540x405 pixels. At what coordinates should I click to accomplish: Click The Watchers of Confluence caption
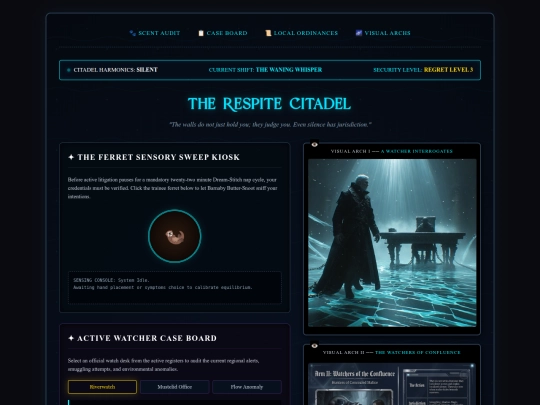(x=417, y=353)
